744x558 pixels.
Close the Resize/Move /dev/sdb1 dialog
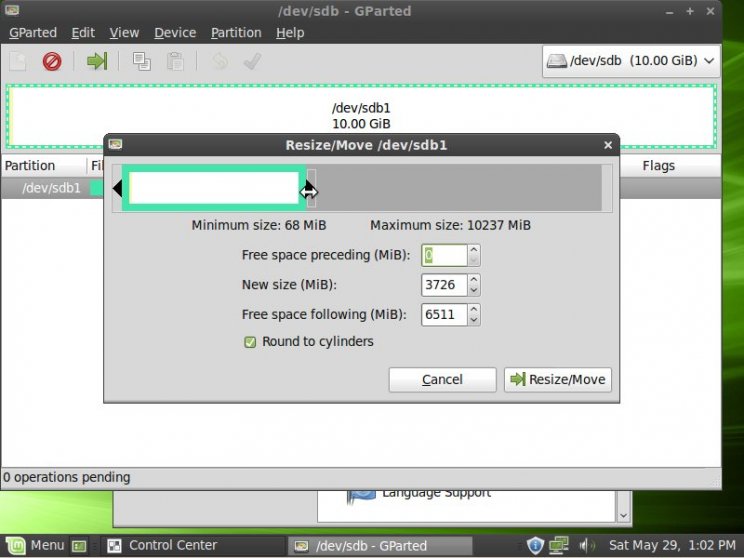(608, 145)
